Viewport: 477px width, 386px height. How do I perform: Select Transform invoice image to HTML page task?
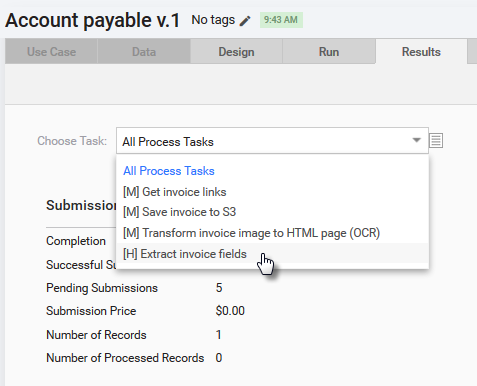tap(272, 233)
